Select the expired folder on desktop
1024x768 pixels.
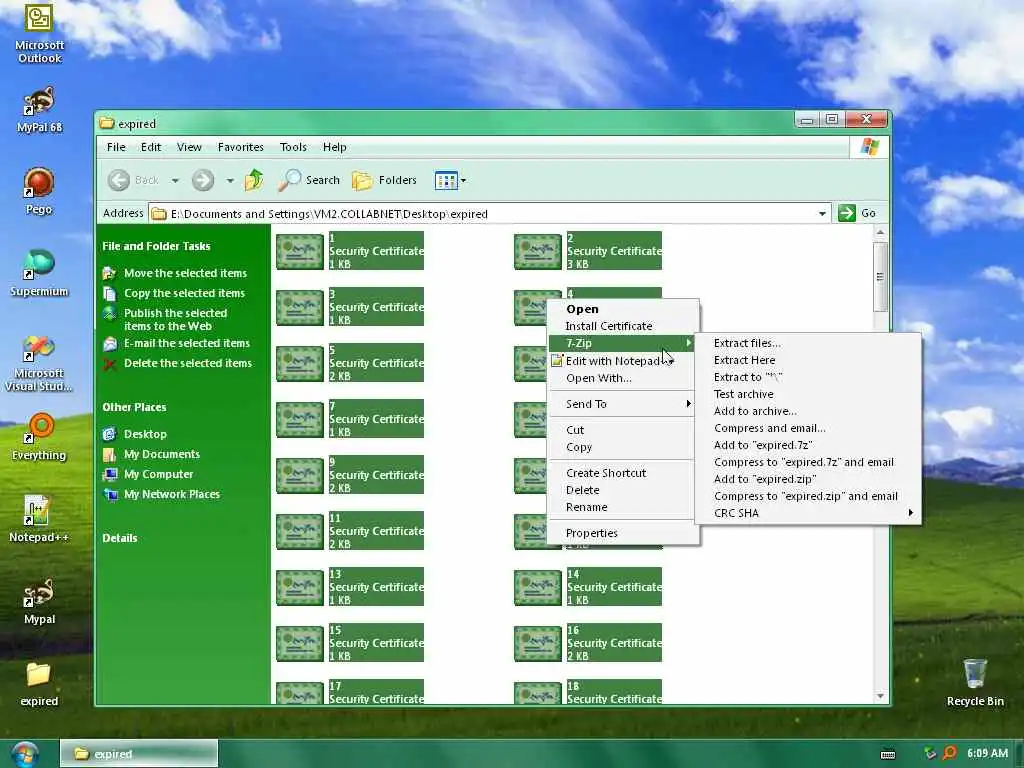(39, 683)
